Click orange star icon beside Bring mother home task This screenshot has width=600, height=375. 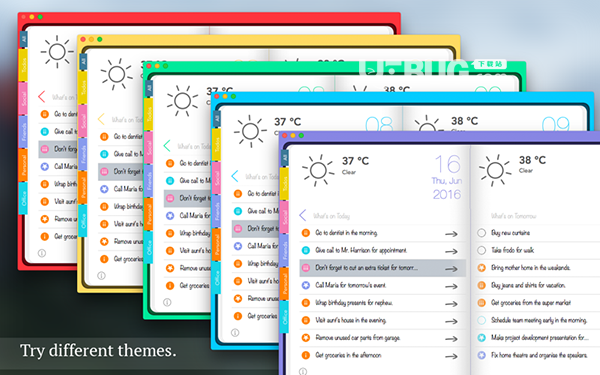[481, 268]
